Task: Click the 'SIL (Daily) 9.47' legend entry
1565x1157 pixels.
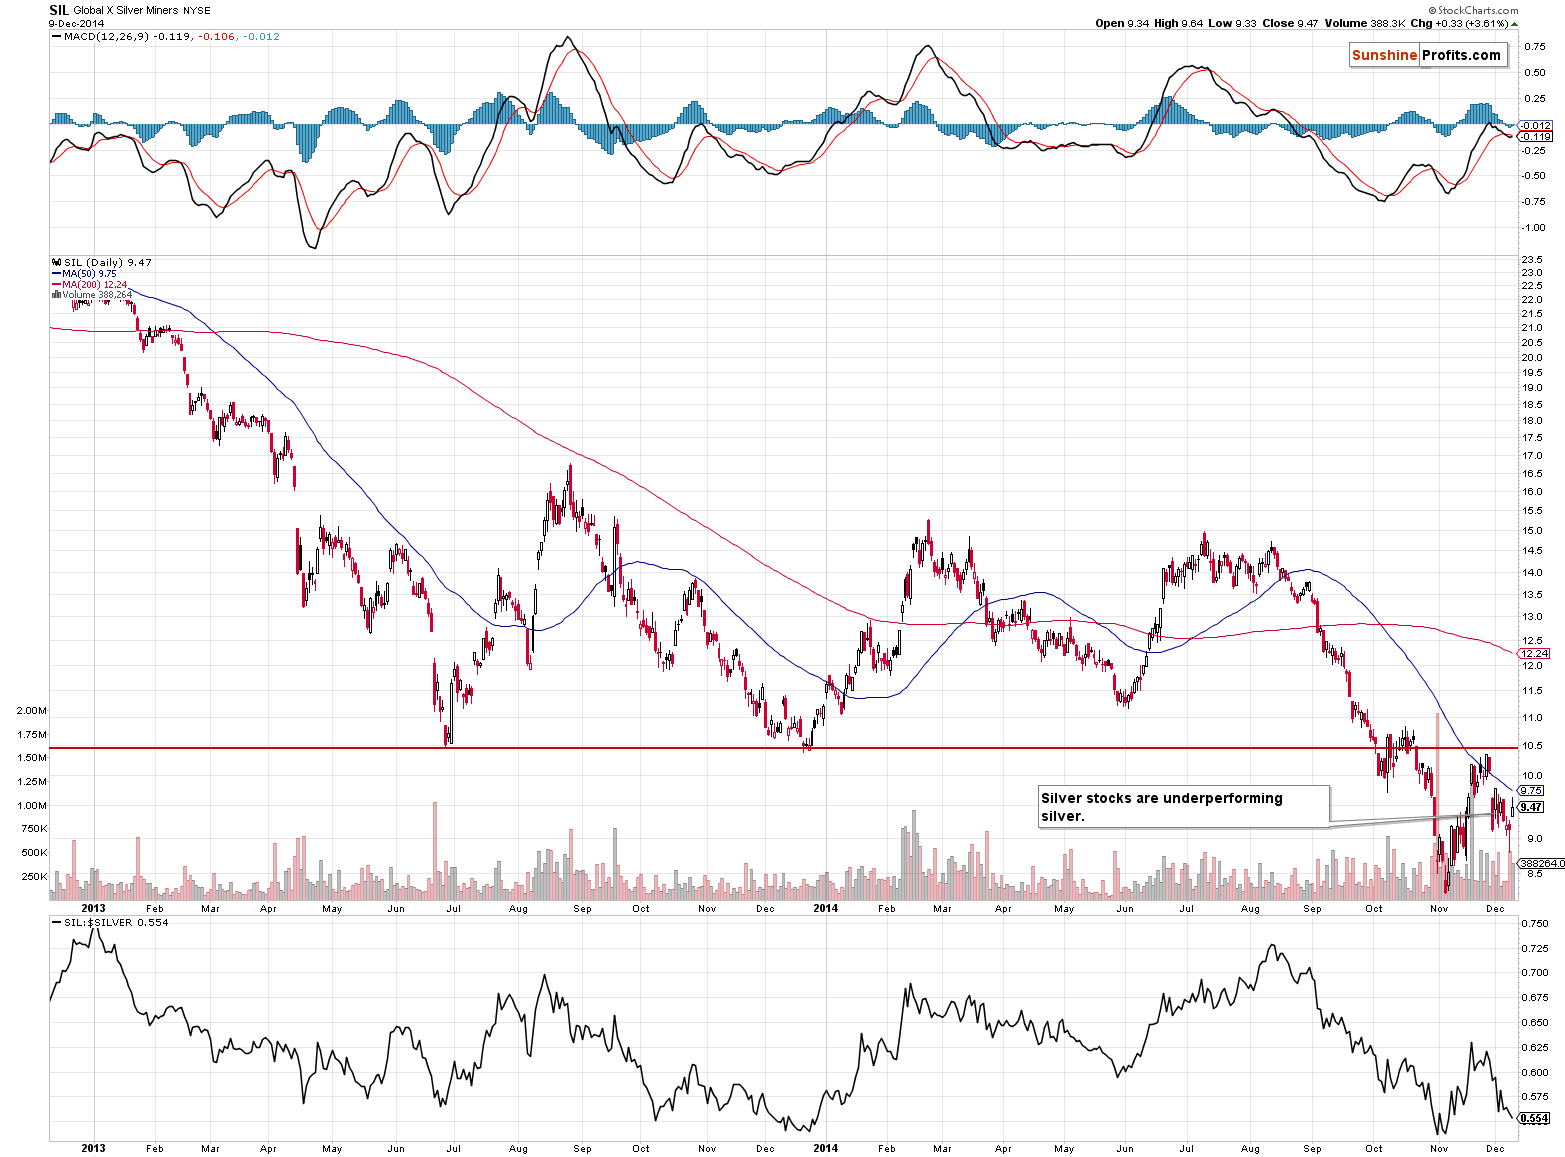Action: pyautogui.click(x=102, y=262)
